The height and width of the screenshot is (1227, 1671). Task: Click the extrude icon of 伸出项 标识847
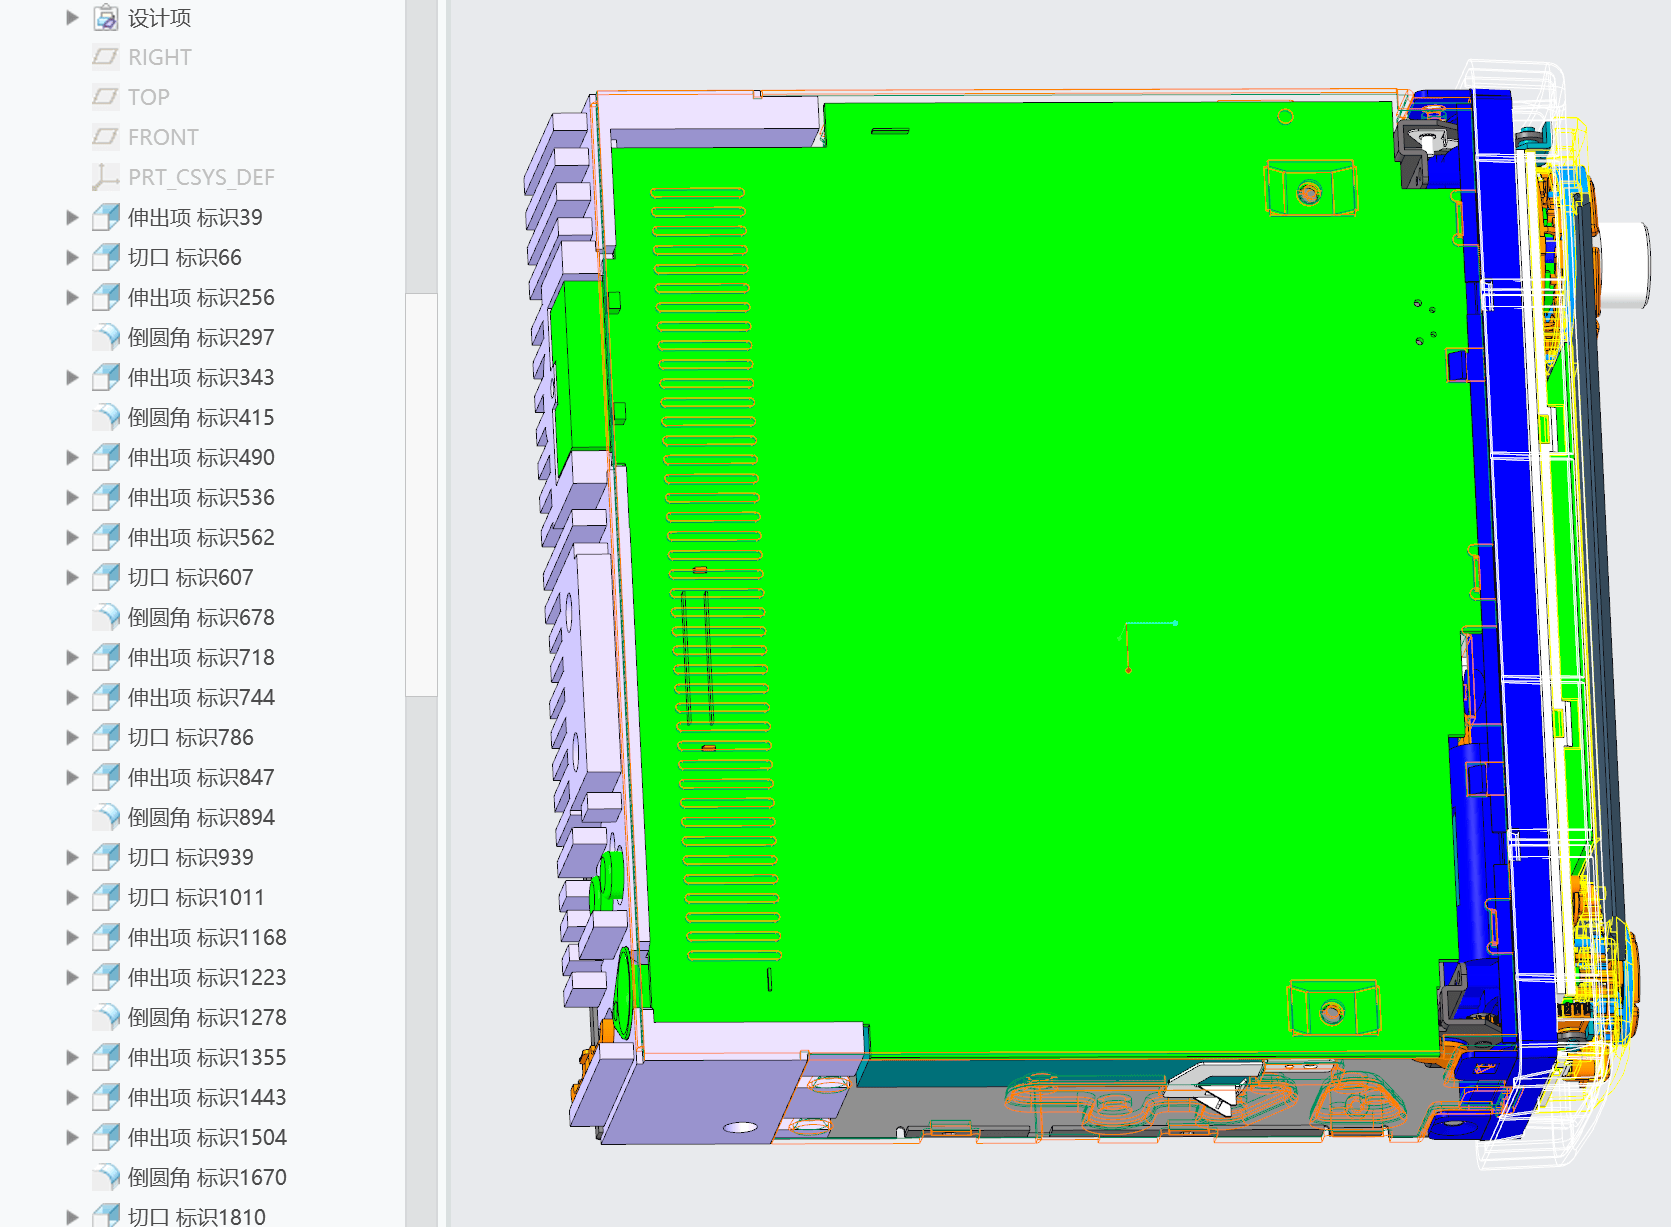[x=106, y=777]
